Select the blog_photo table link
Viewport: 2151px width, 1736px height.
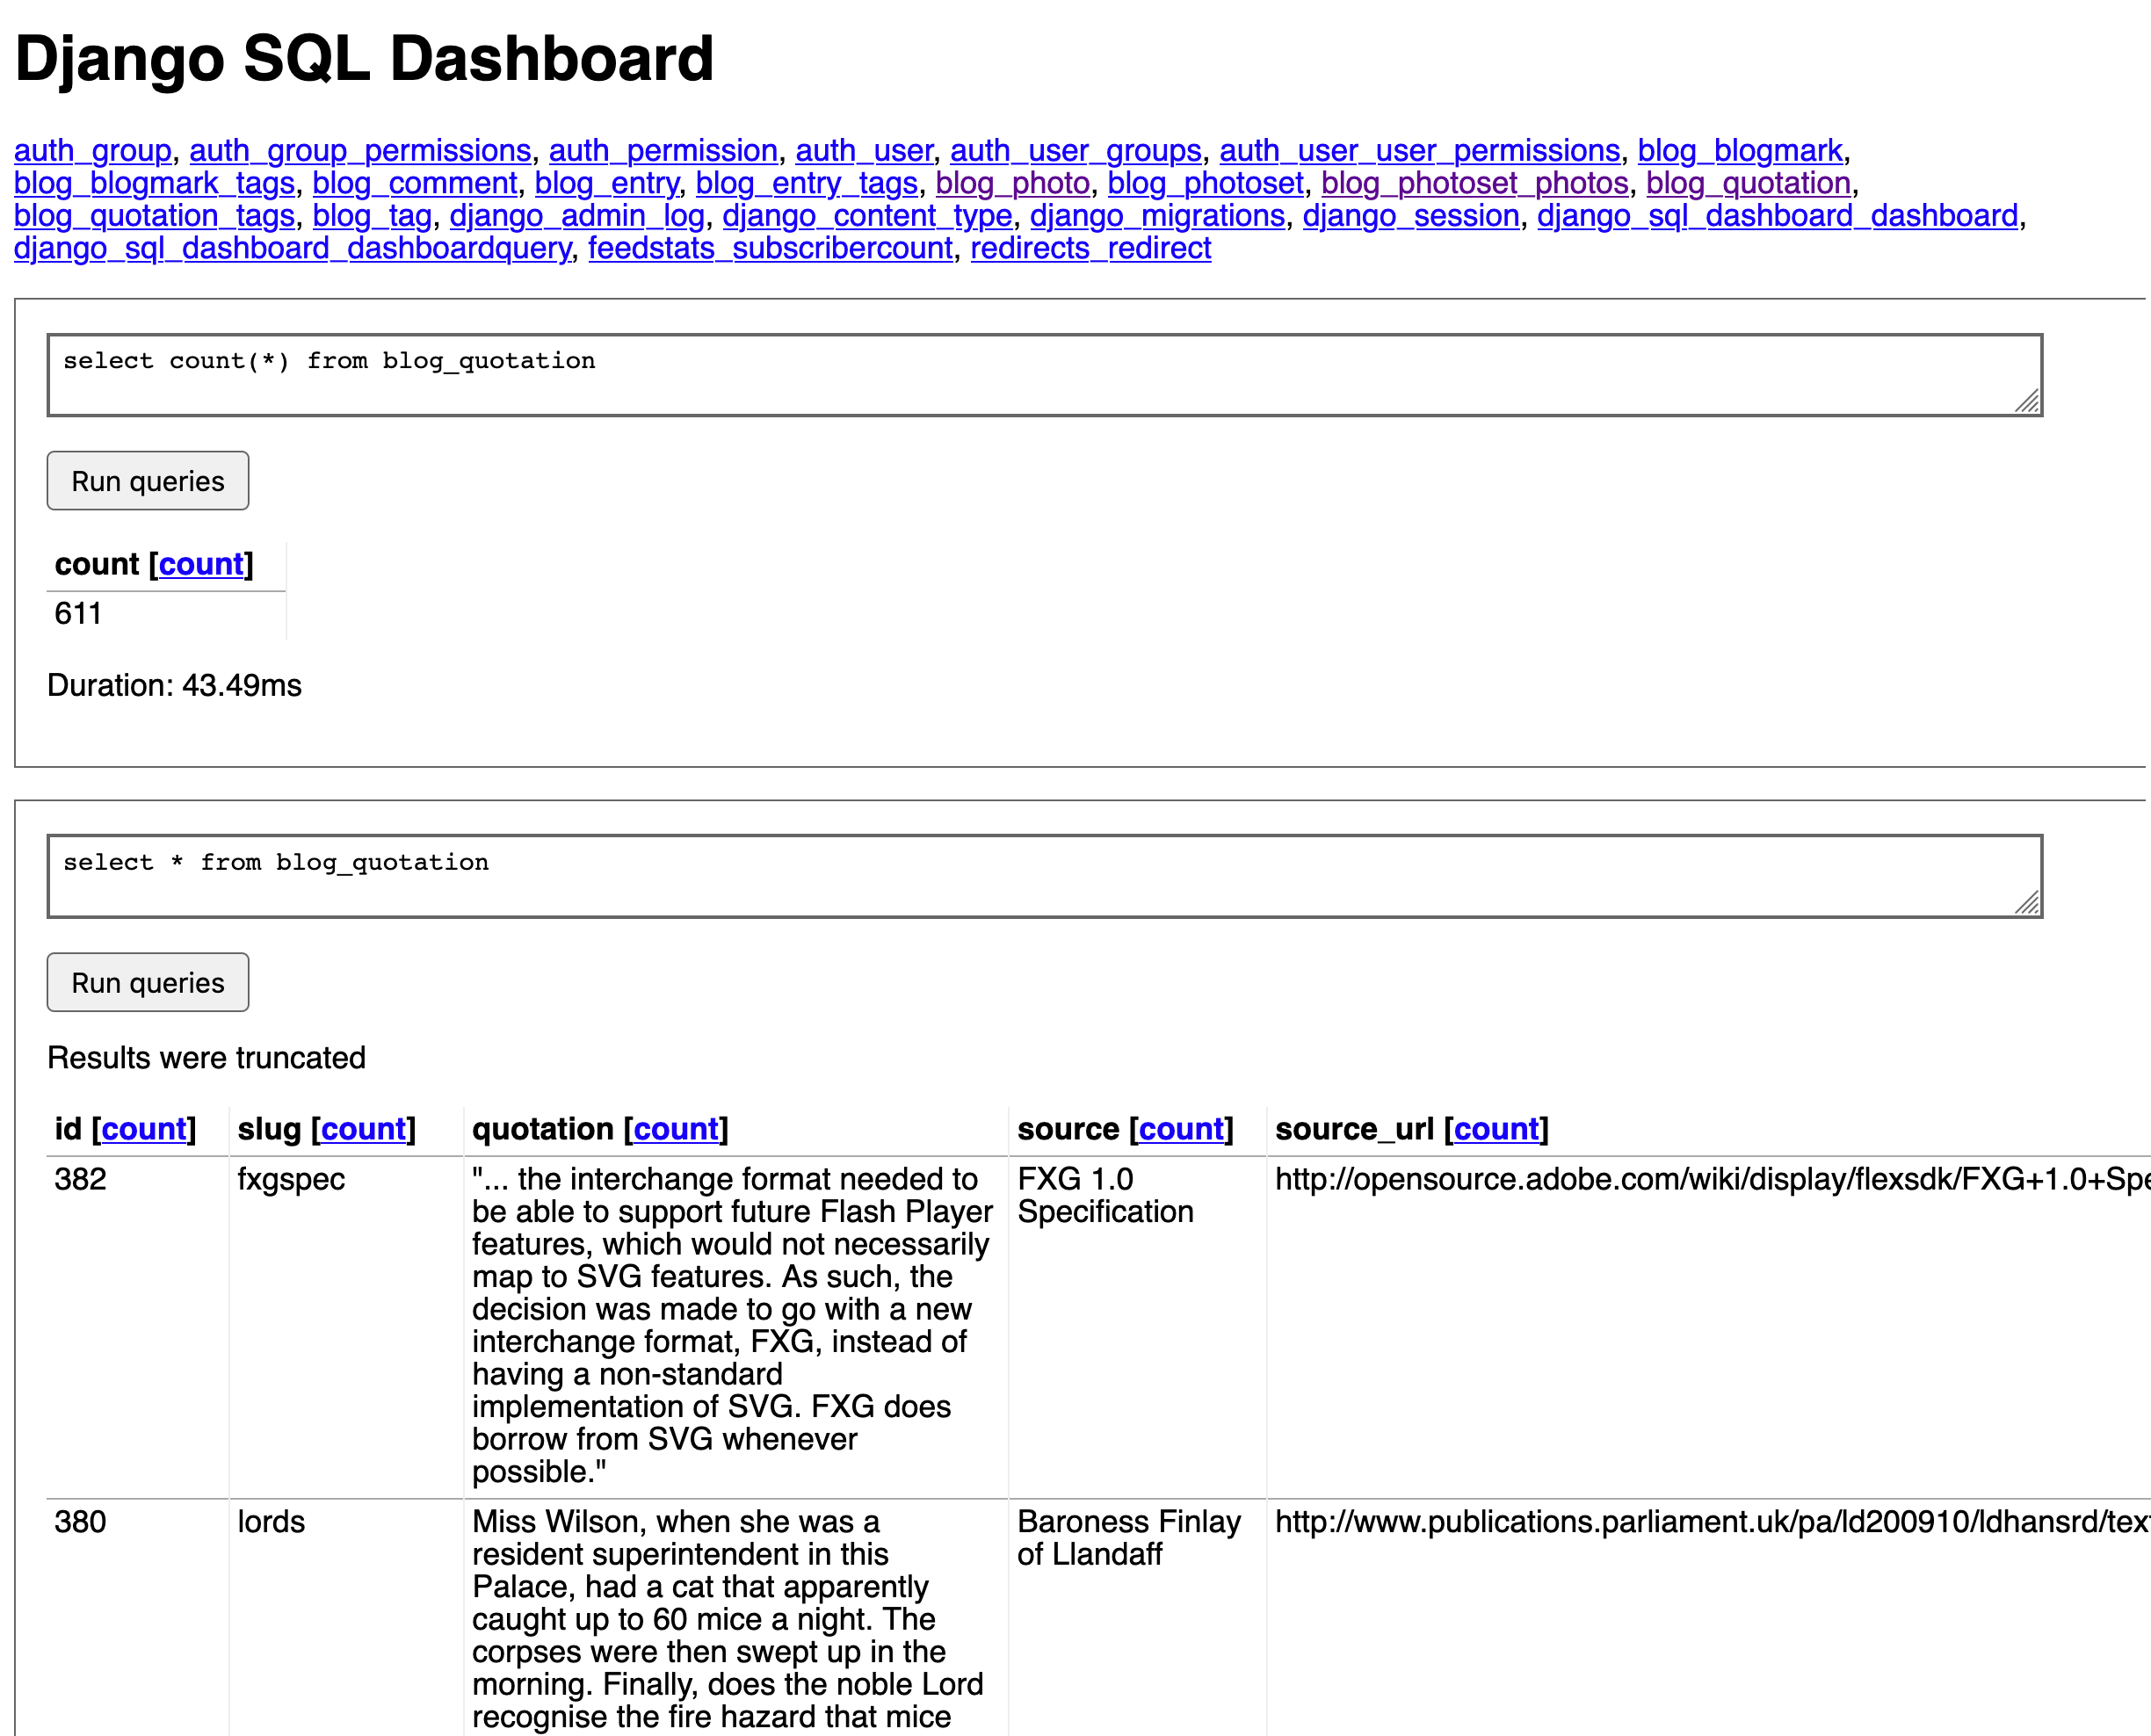click(x=1012, y=184)
